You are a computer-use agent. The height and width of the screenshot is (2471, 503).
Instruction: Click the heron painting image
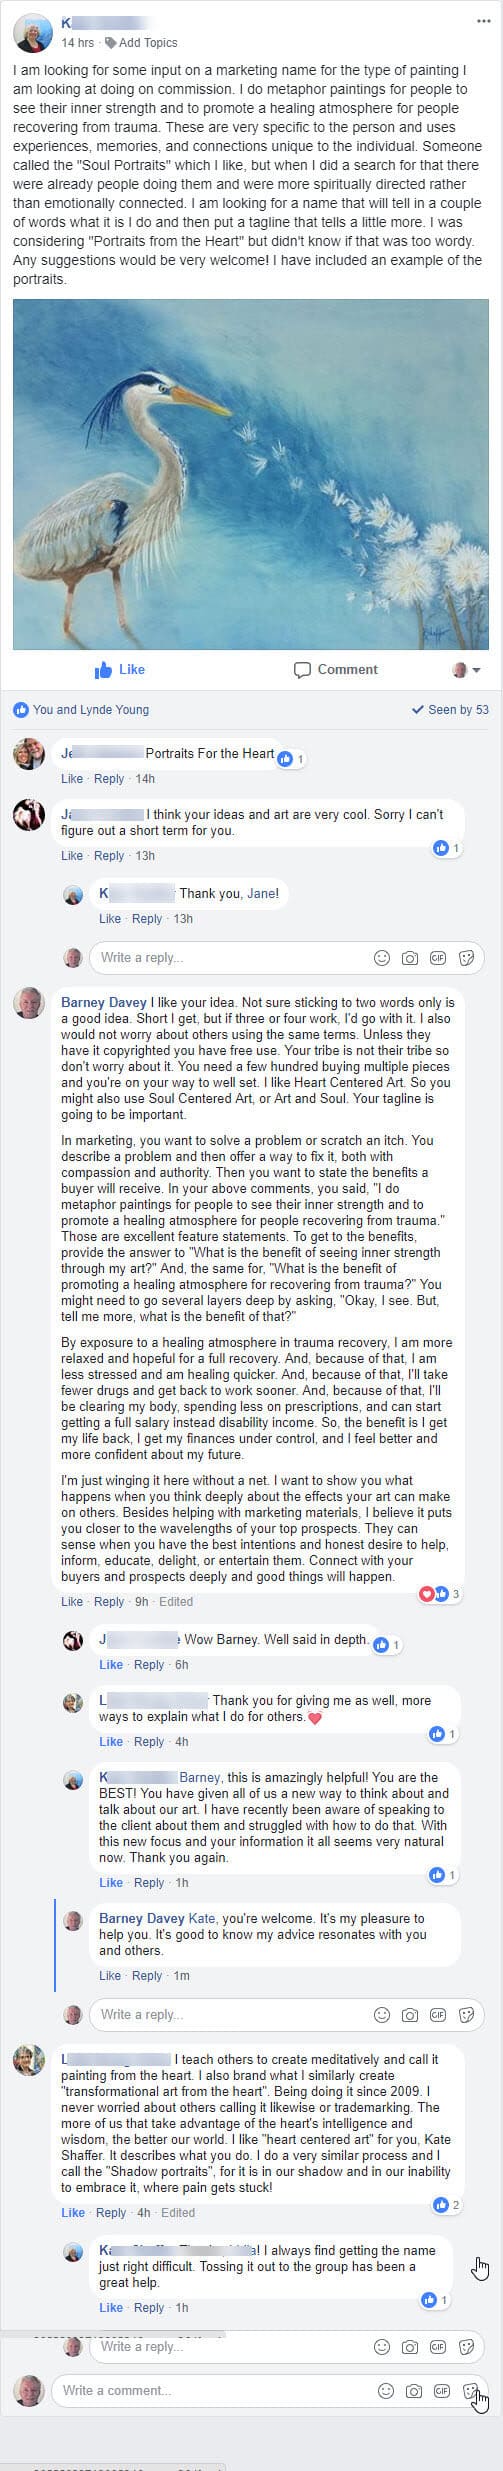coord(251,474)
